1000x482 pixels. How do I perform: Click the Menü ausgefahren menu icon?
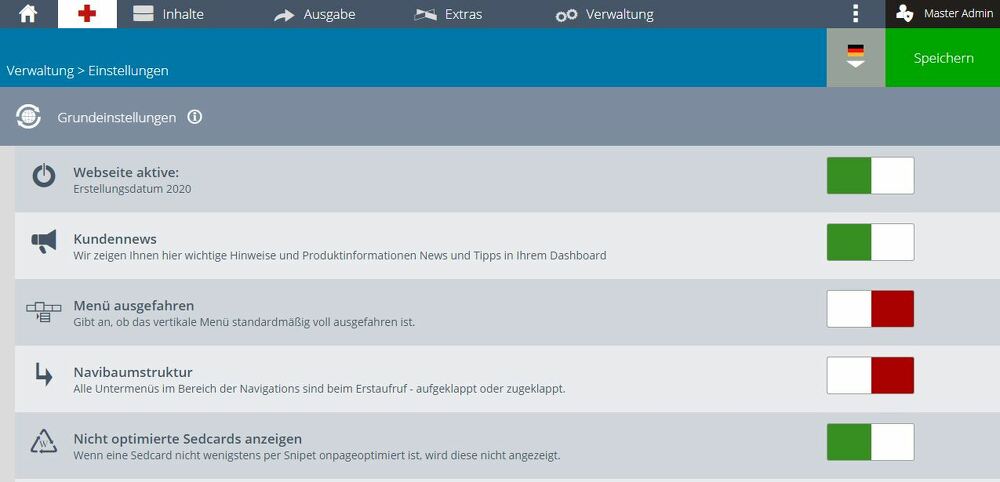(x=44, y=312)
